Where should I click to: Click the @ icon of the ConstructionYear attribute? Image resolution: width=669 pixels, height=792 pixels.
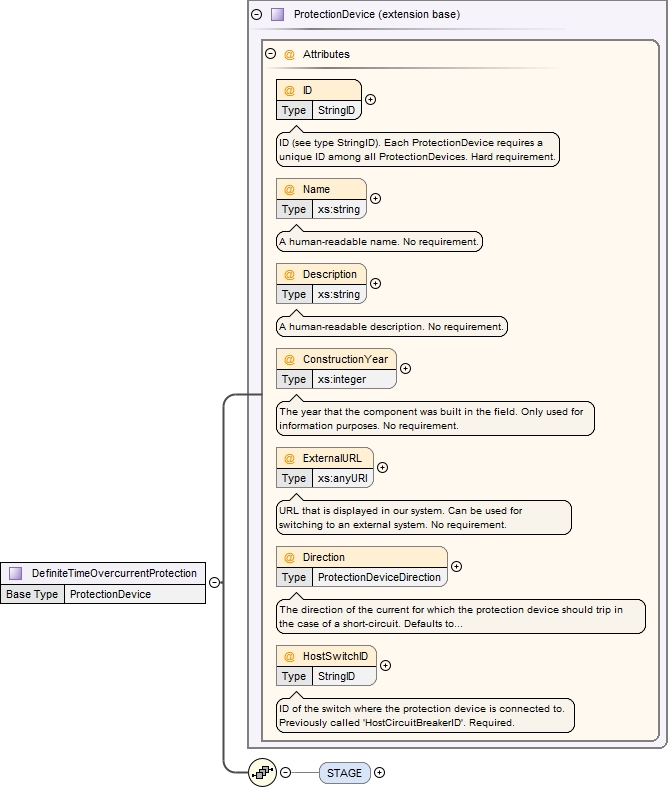(x=289, y=359)
